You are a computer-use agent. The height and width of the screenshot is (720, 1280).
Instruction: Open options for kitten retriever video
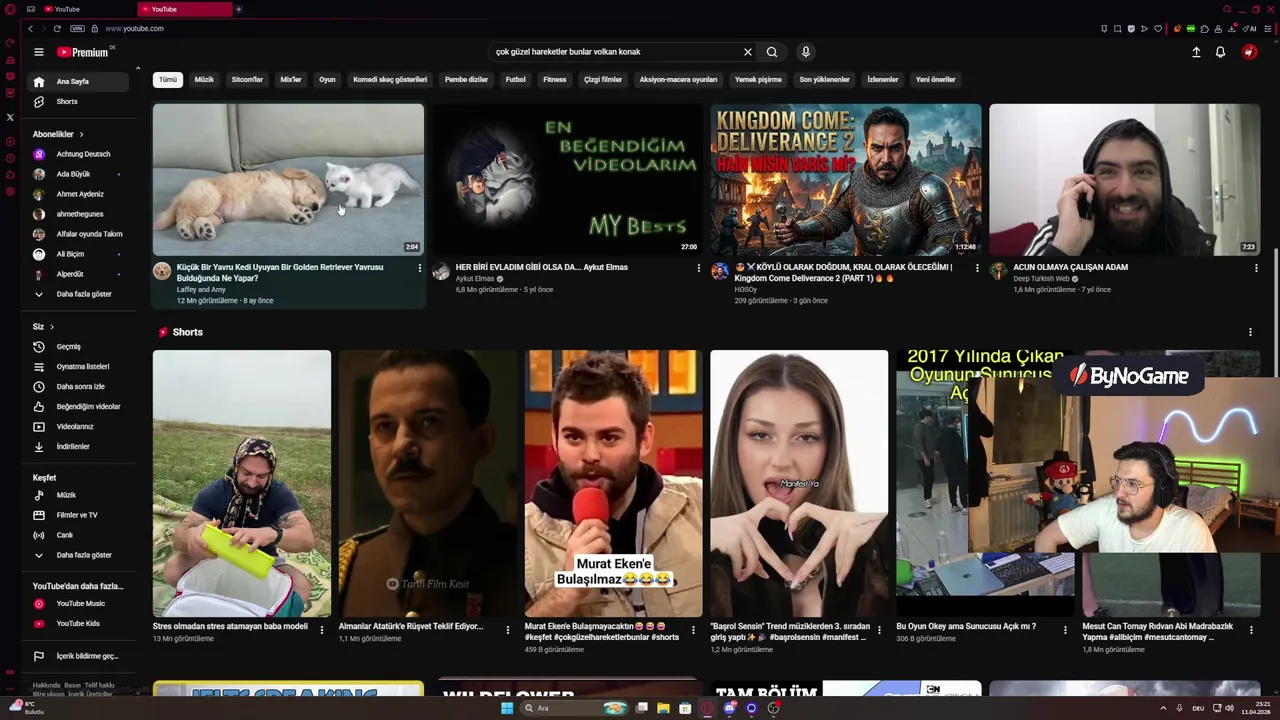coord(419,268)
